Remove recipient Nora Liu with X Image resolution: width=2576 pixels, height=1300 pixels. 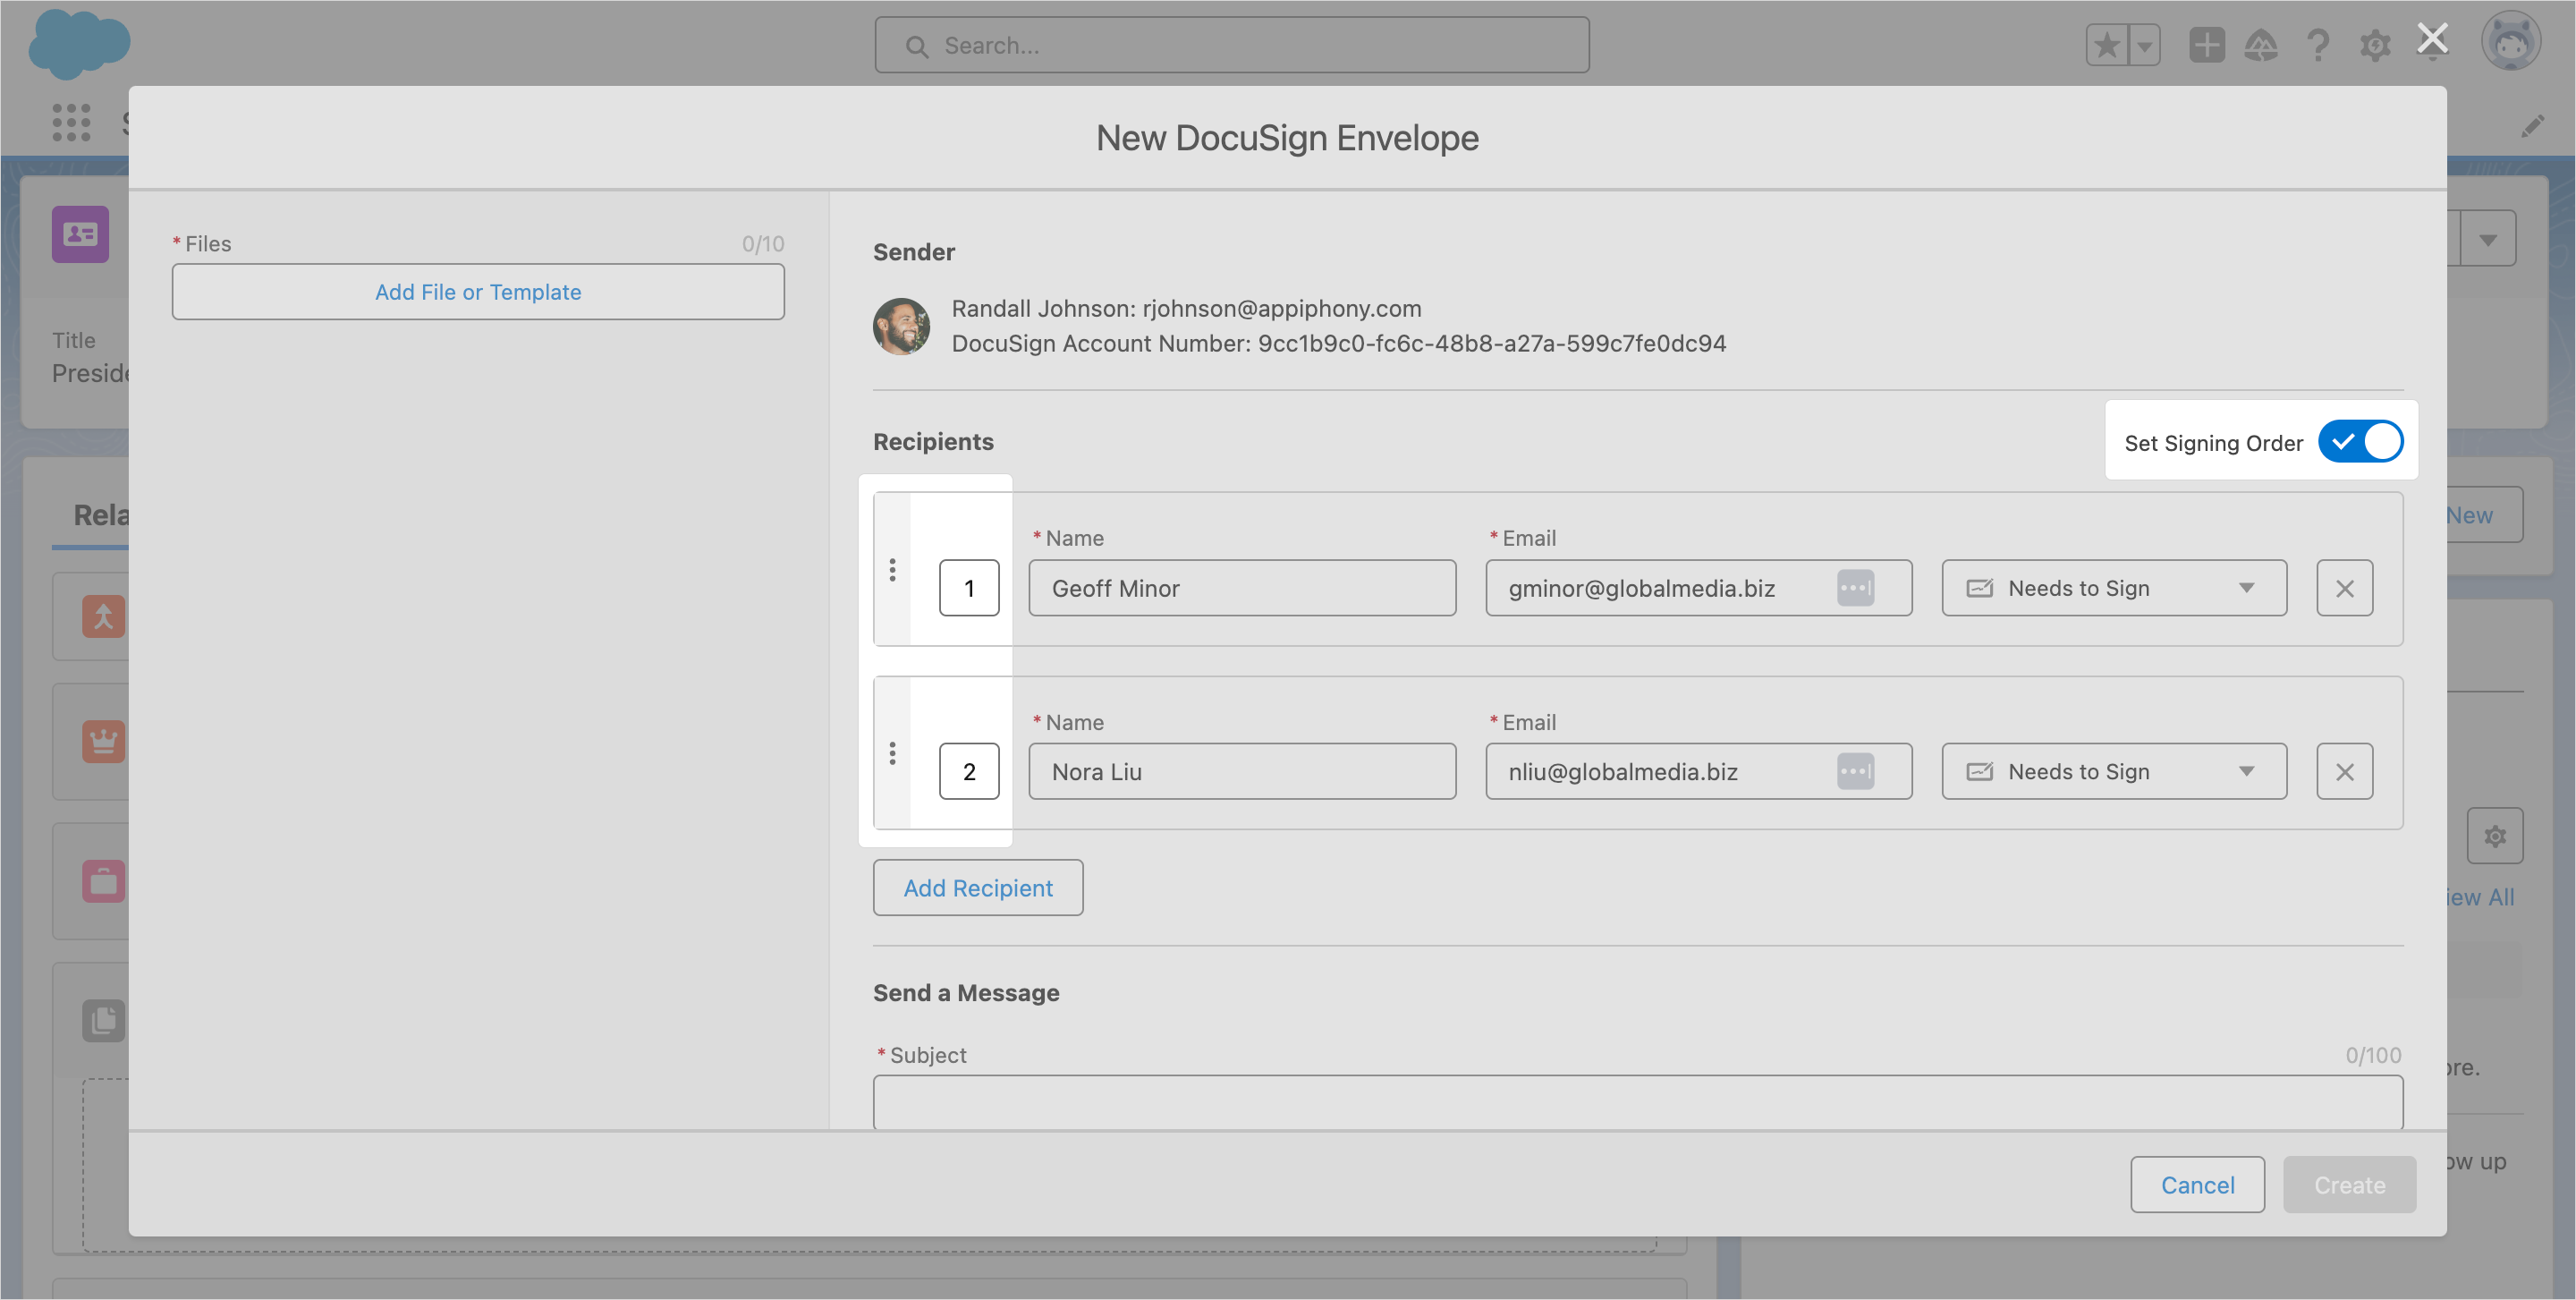pos(2344,771)
